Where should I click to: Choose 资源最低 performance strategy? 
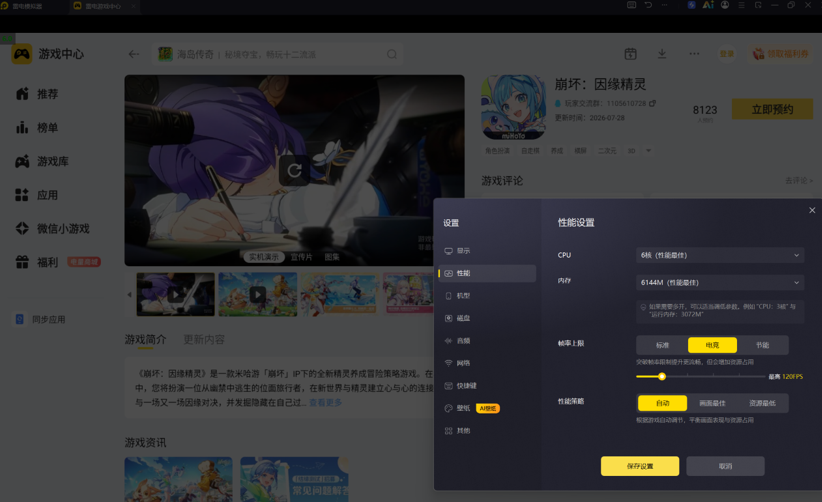point(762,403)
